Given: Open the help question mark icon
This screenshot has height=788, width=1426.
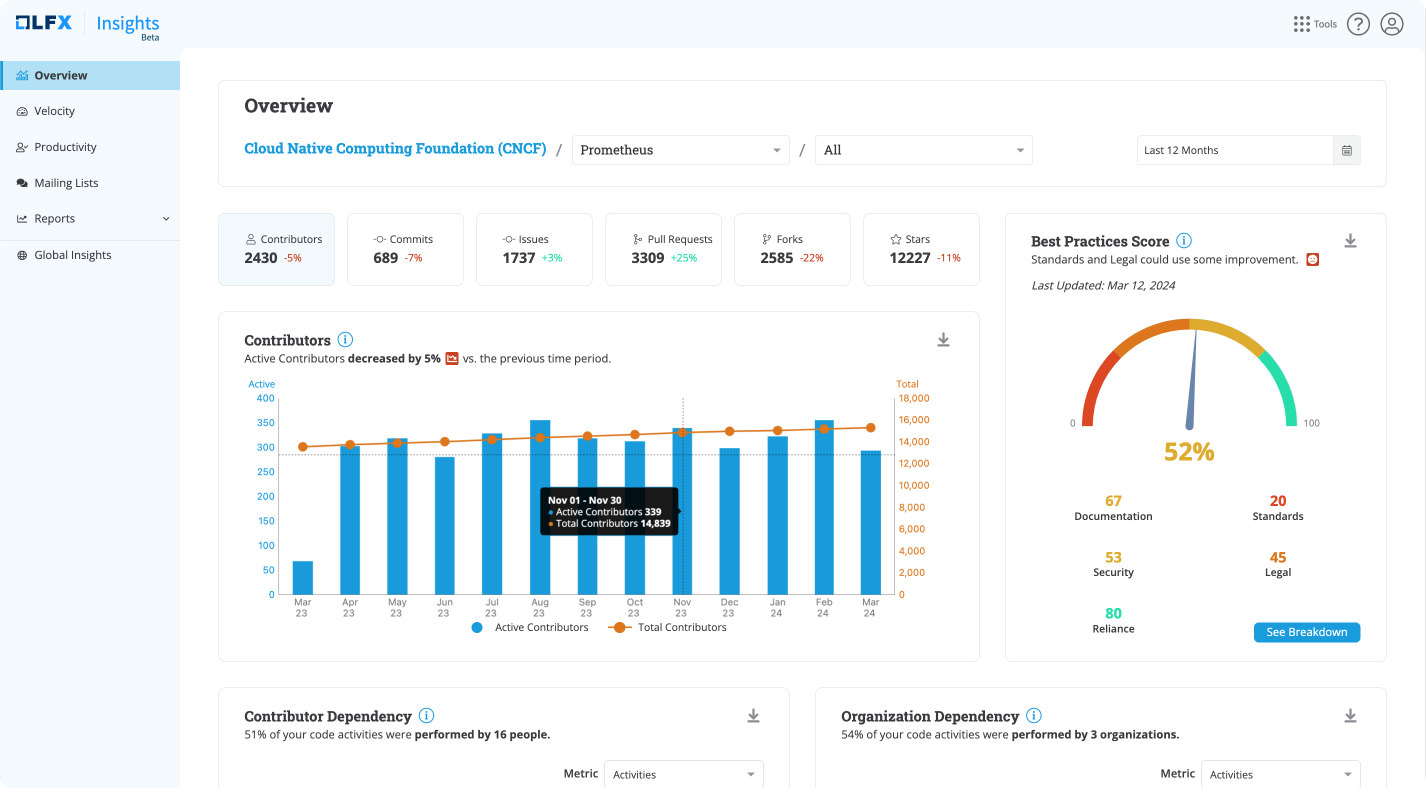Looking at the screenshot, I should click(x=1358, y=24).
